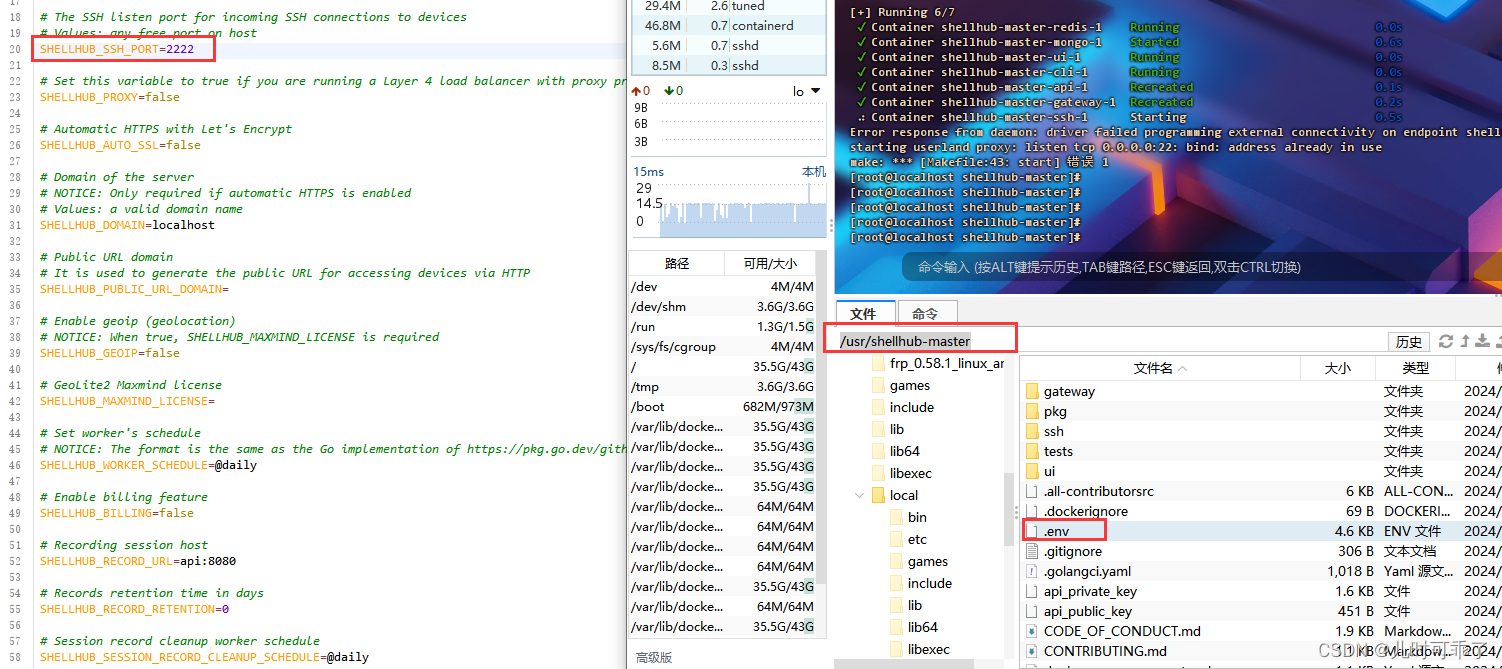1502x669 pixels.
Task: Select the tests folder in file list
Action: pos(1058,450)
